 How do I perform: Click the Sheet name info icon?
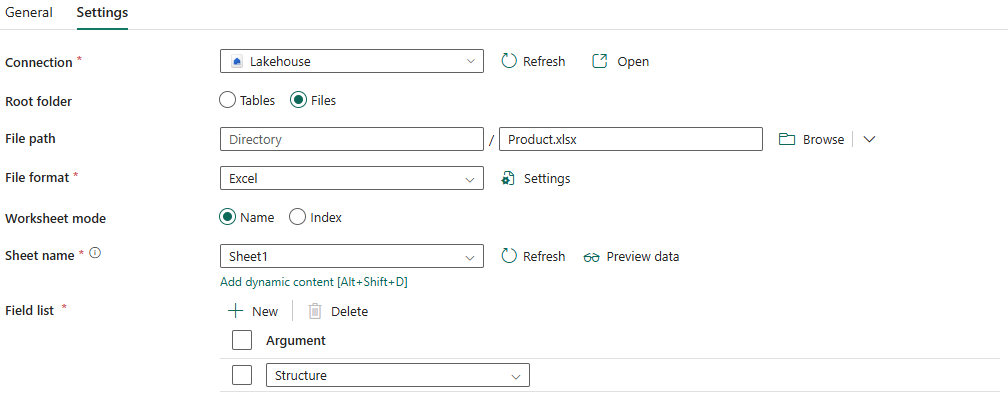pos(95,253)
